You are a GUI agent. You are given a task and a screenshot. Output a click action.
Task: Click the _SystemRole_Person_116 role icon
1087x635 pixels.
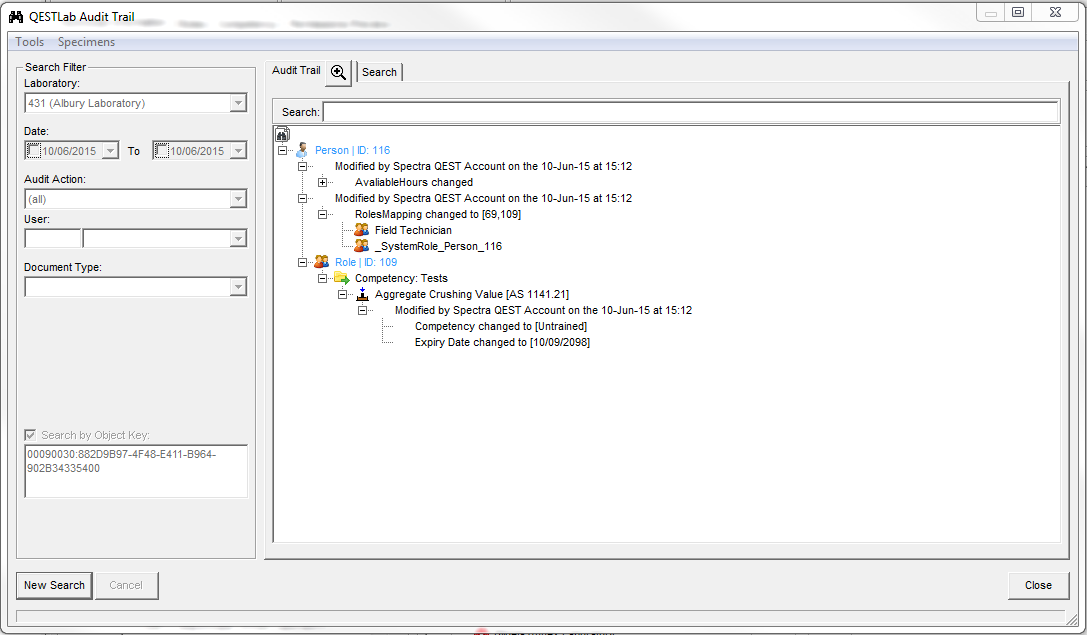pos(362,246)
